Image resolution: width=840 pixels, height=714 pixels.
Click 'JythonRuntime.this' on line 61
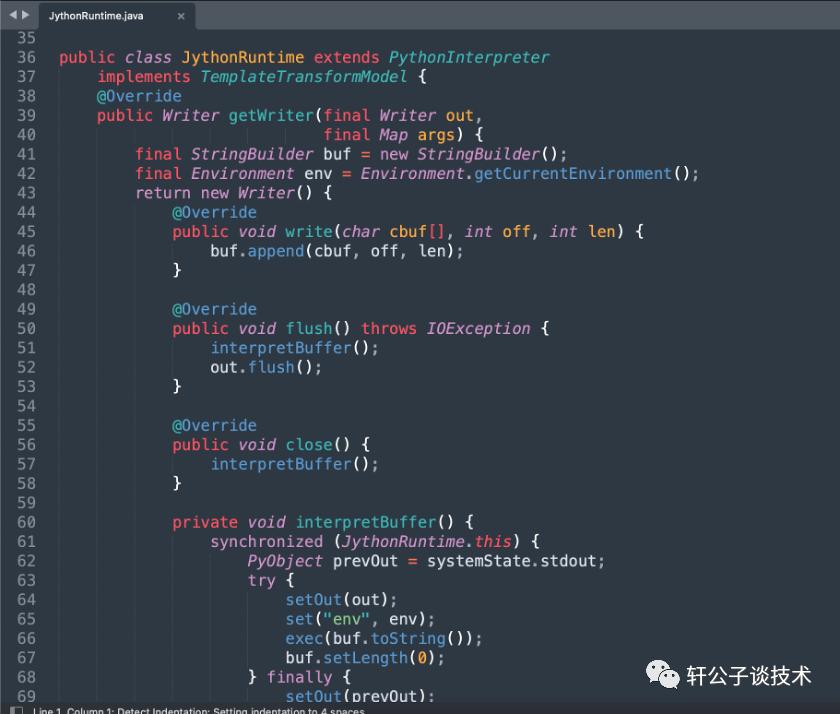coord(426,542)
